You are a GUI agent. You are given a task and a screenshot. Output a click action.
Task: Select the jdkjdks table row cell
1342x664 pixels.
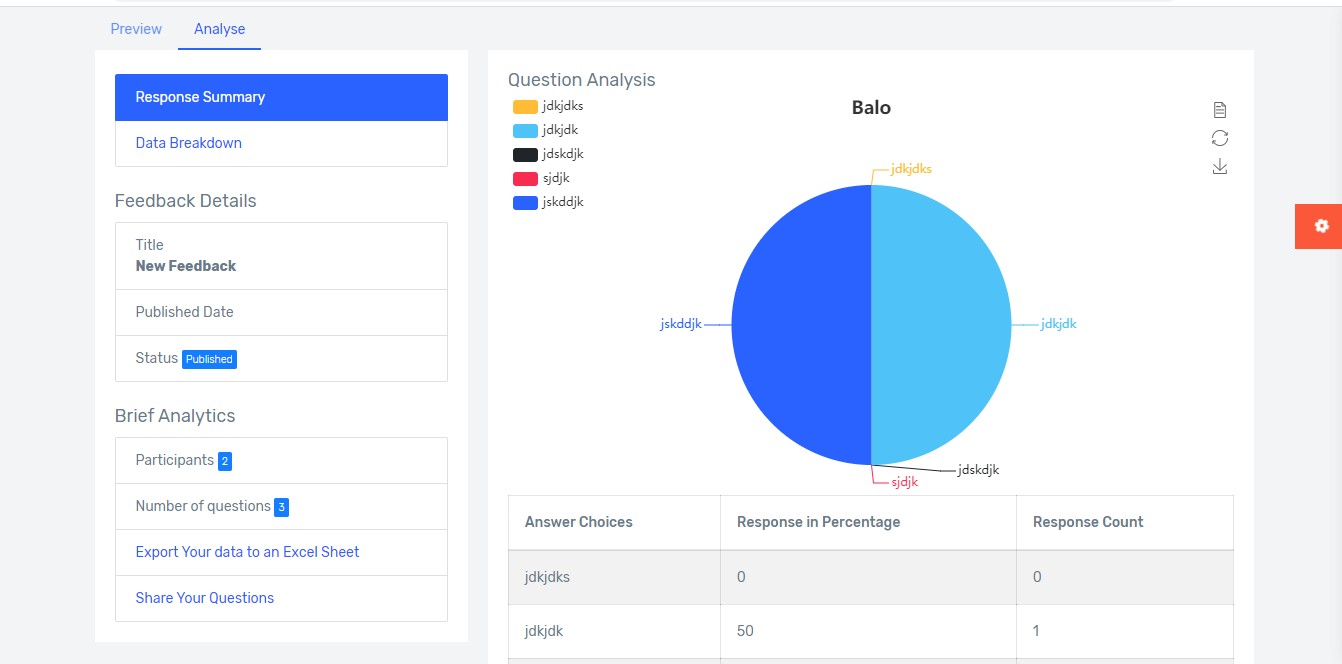(614, 577)
